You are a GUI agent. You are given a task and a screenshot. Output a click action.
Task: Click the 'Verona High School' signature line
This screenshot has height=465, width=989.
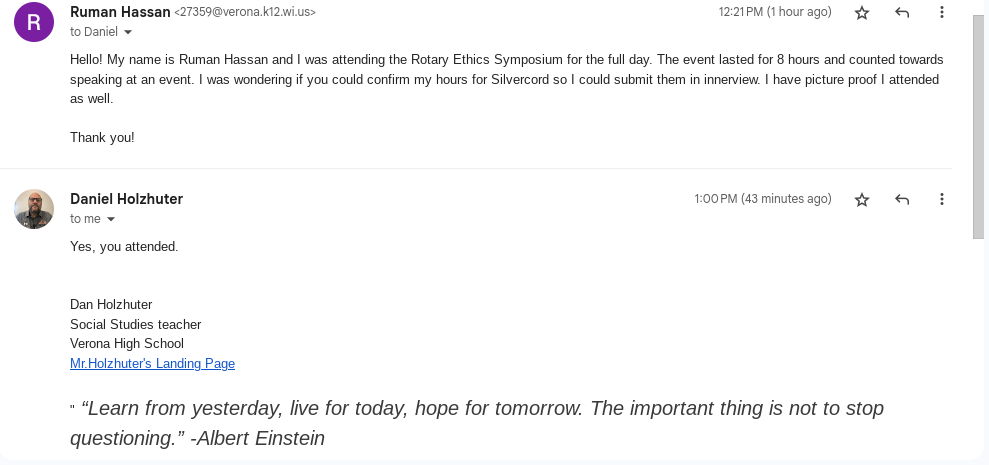click(127, 344)
